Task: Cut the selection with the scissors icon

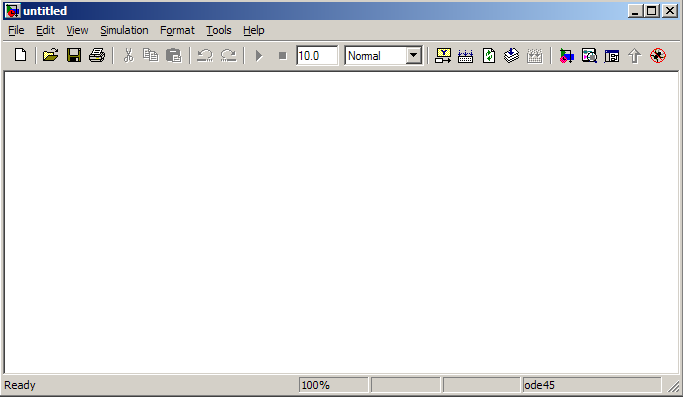Action: pos(128,55)
